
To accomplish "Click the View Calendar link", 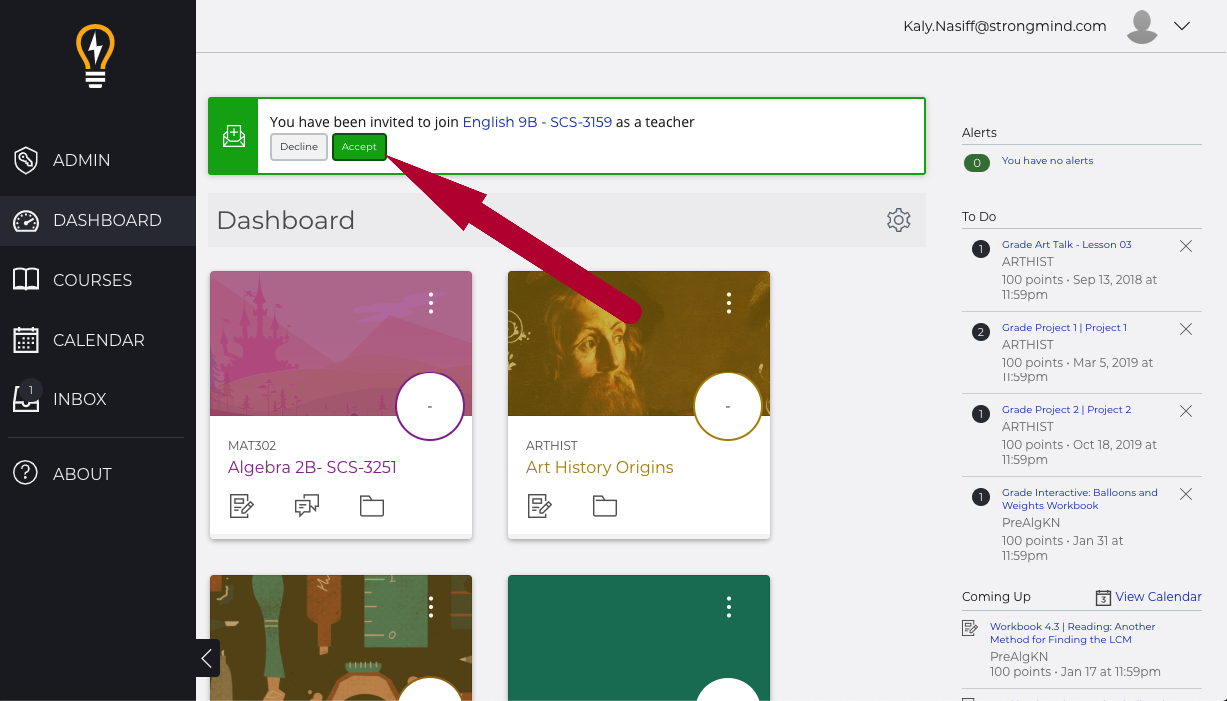I will 1159,597.
